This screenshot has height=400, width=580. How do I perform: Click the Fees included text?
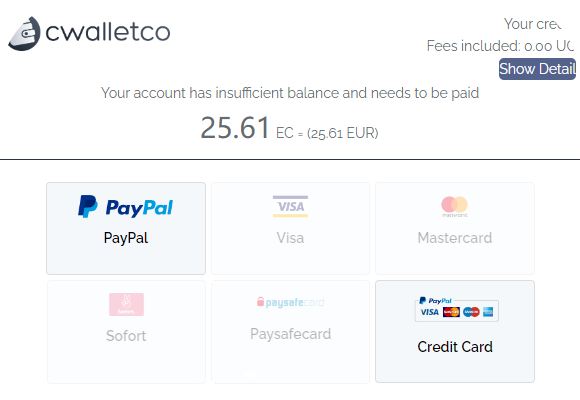click(500, 46)
